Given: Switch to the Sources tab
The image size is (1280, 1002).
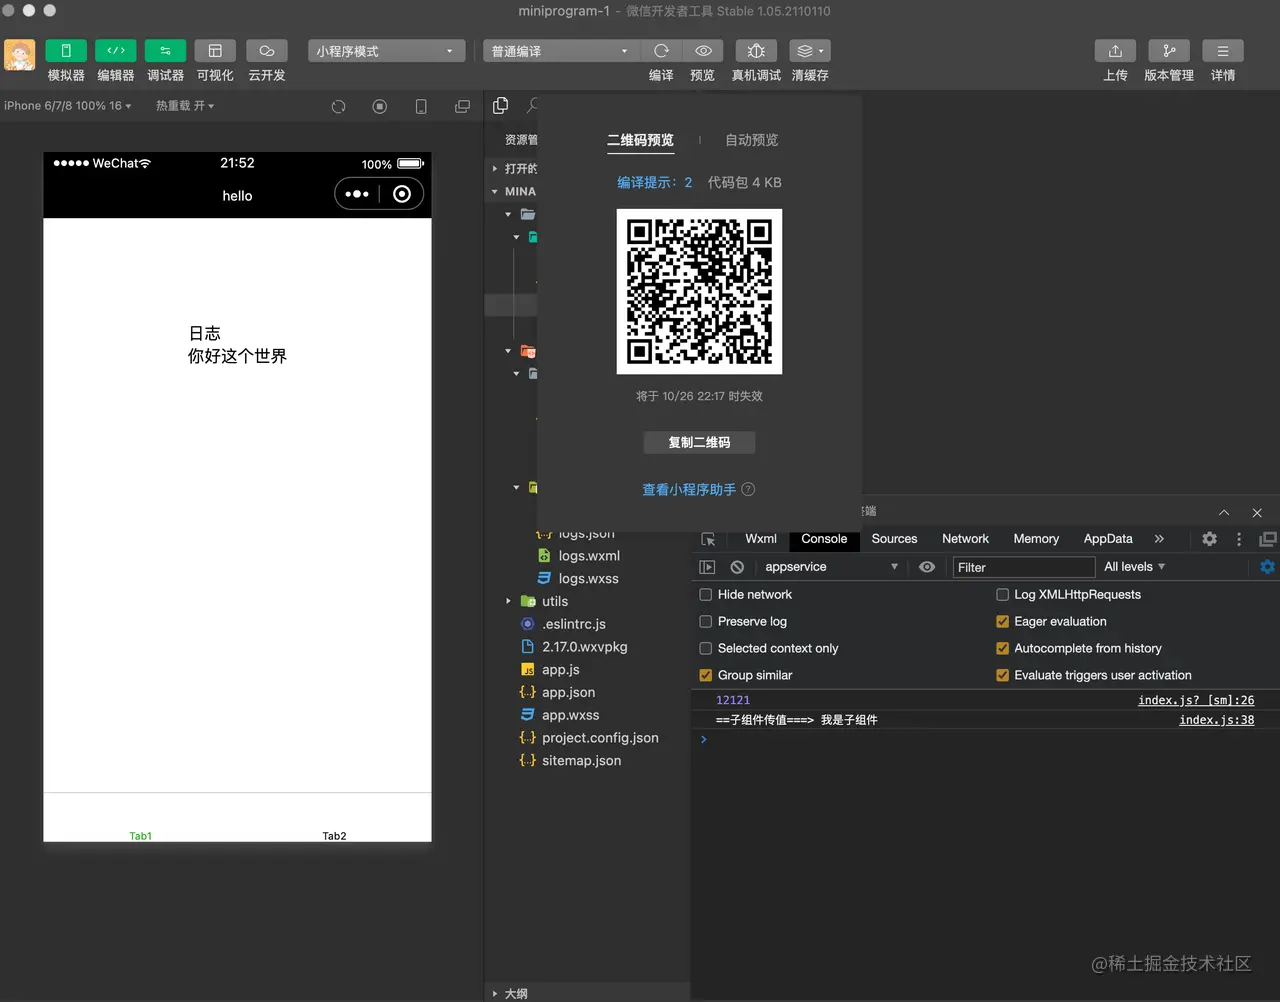Looking at the screenshot, I should pos(894,539).
